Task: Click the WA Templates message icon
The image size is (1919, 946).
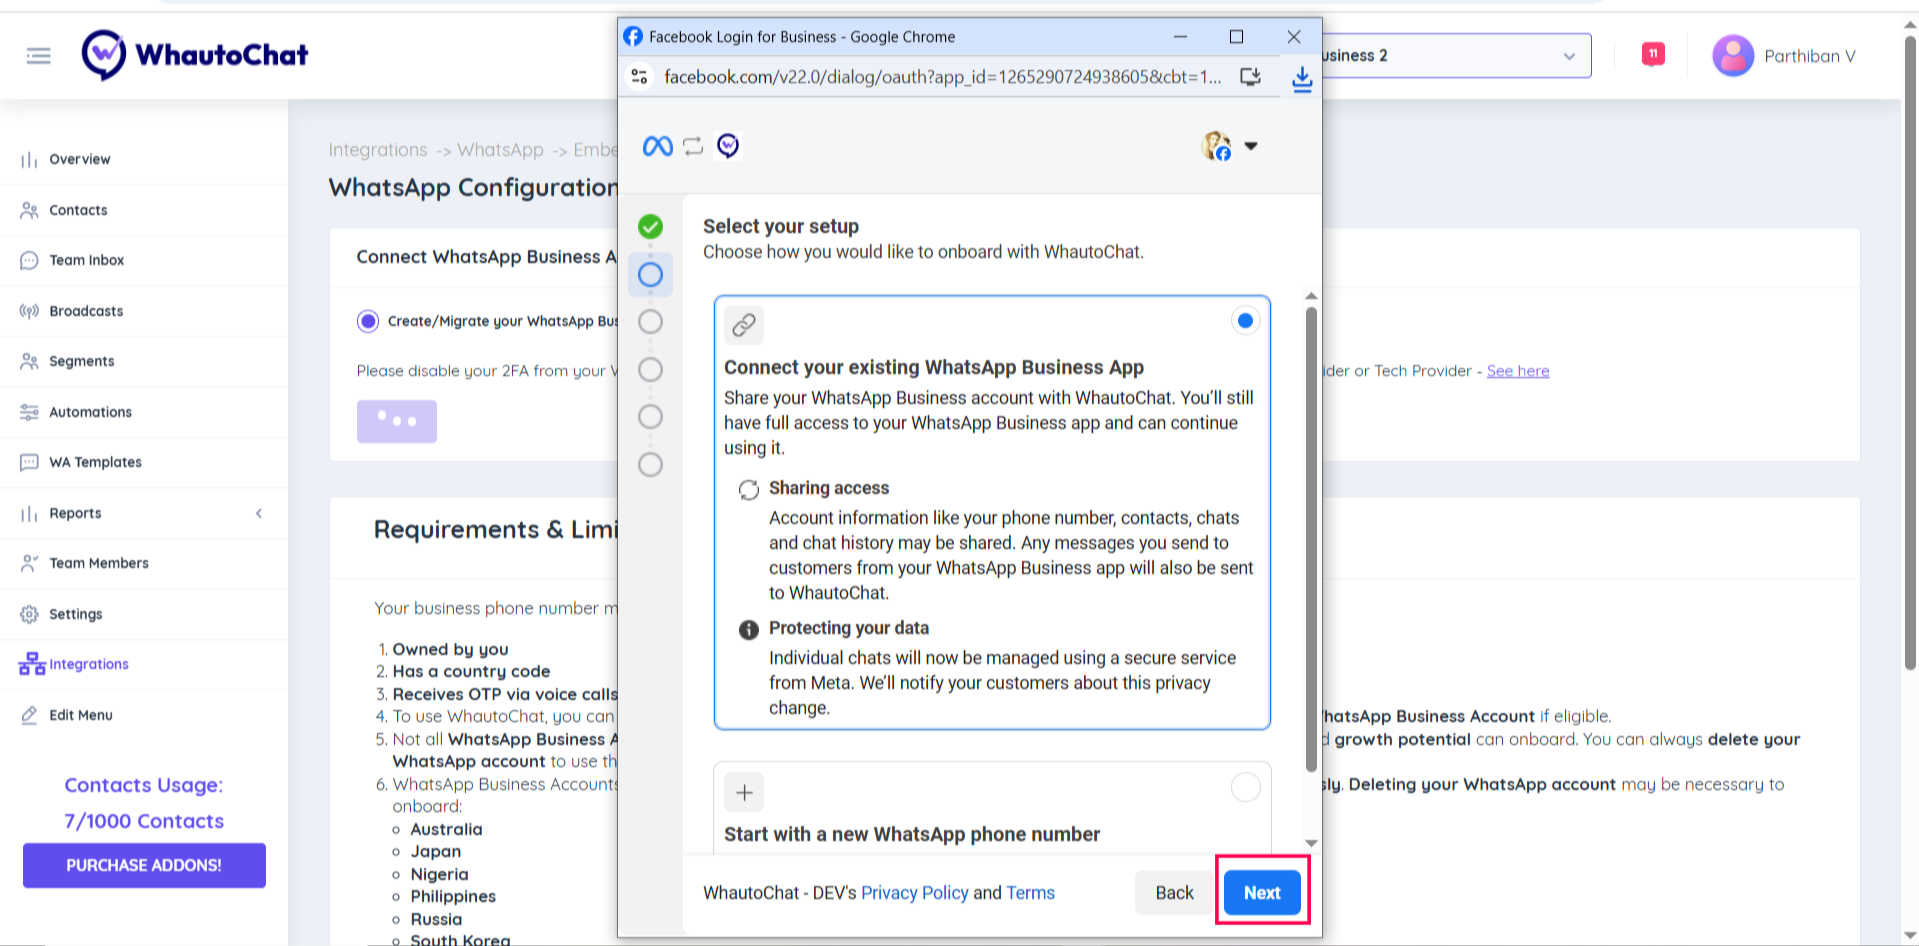Action: 29,462
